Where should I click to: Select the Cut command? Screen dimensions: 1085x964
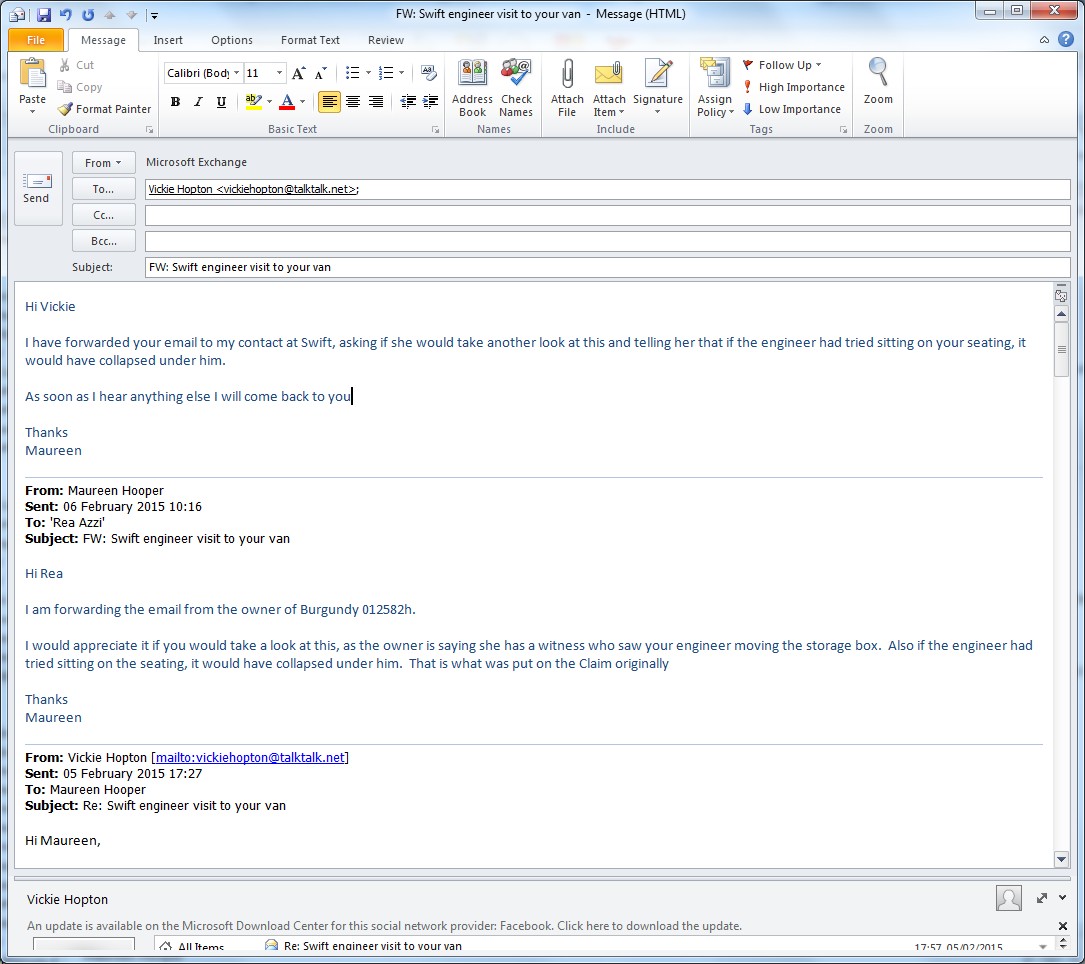point(76,65)
